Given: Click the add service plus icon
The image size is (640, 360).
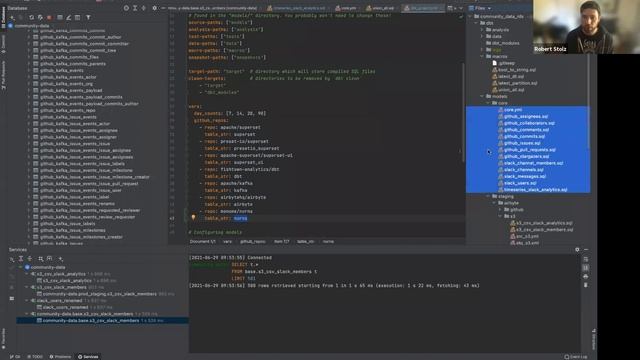Looking at the screenshot, I should coord(60,259).
